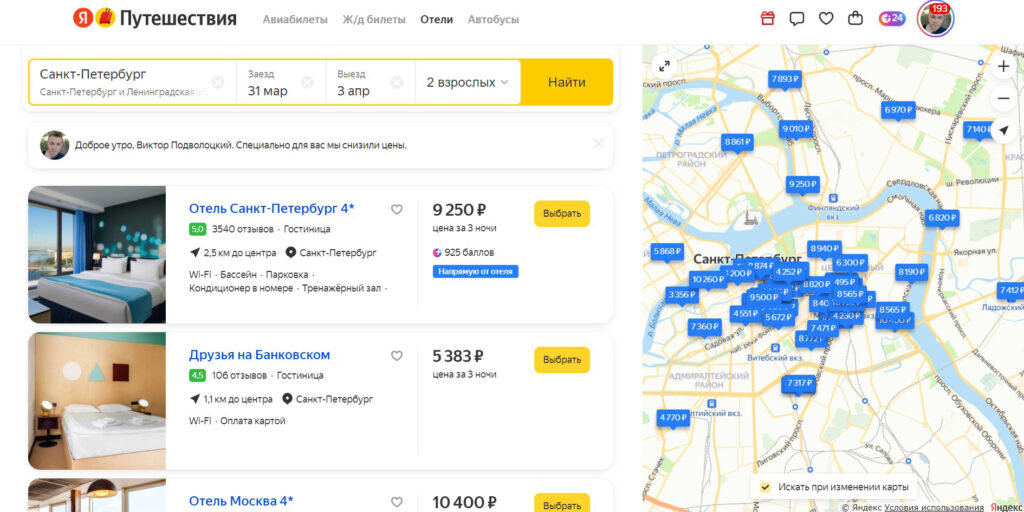The width and height of the screenshot is (1024, 512).
Task: Switch to Отели tab
Action: click(436, 20)
